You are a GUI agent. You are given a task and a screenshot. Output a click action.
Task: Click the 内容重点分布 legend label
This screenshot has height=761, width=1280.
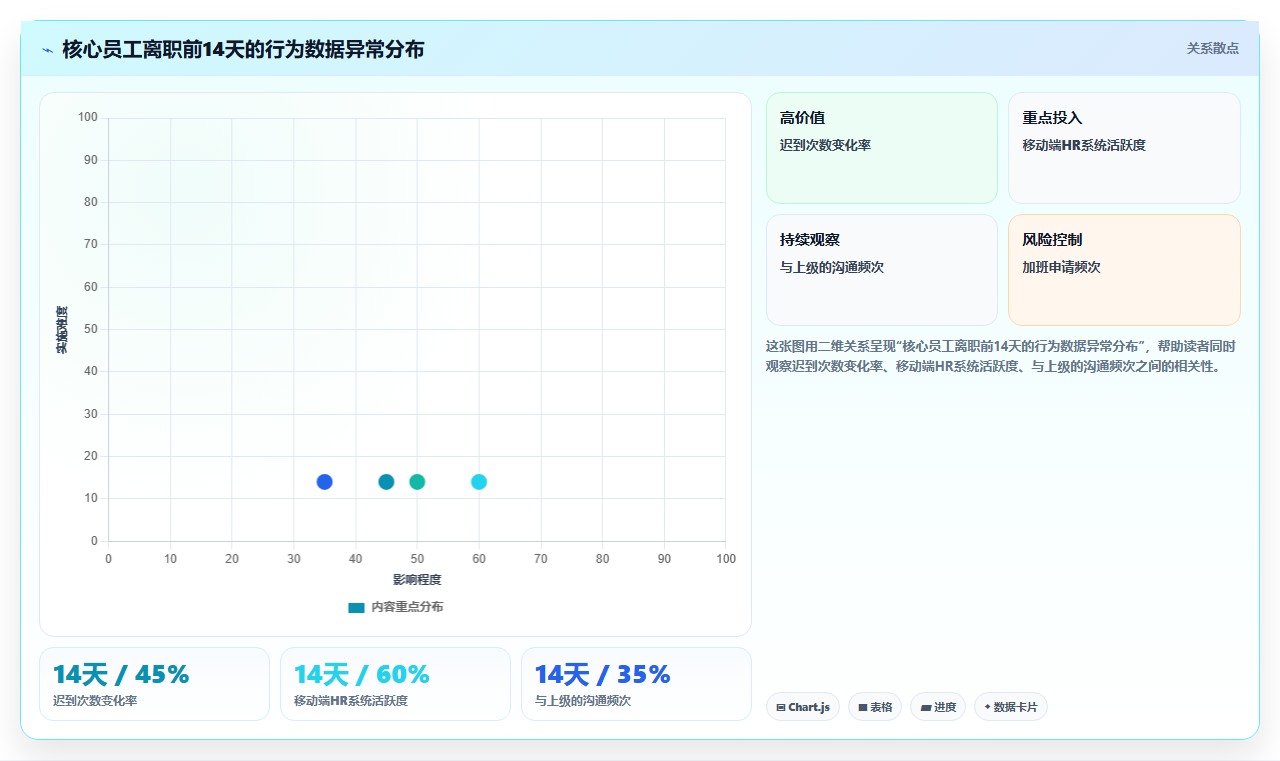click(x=407, y=607)
